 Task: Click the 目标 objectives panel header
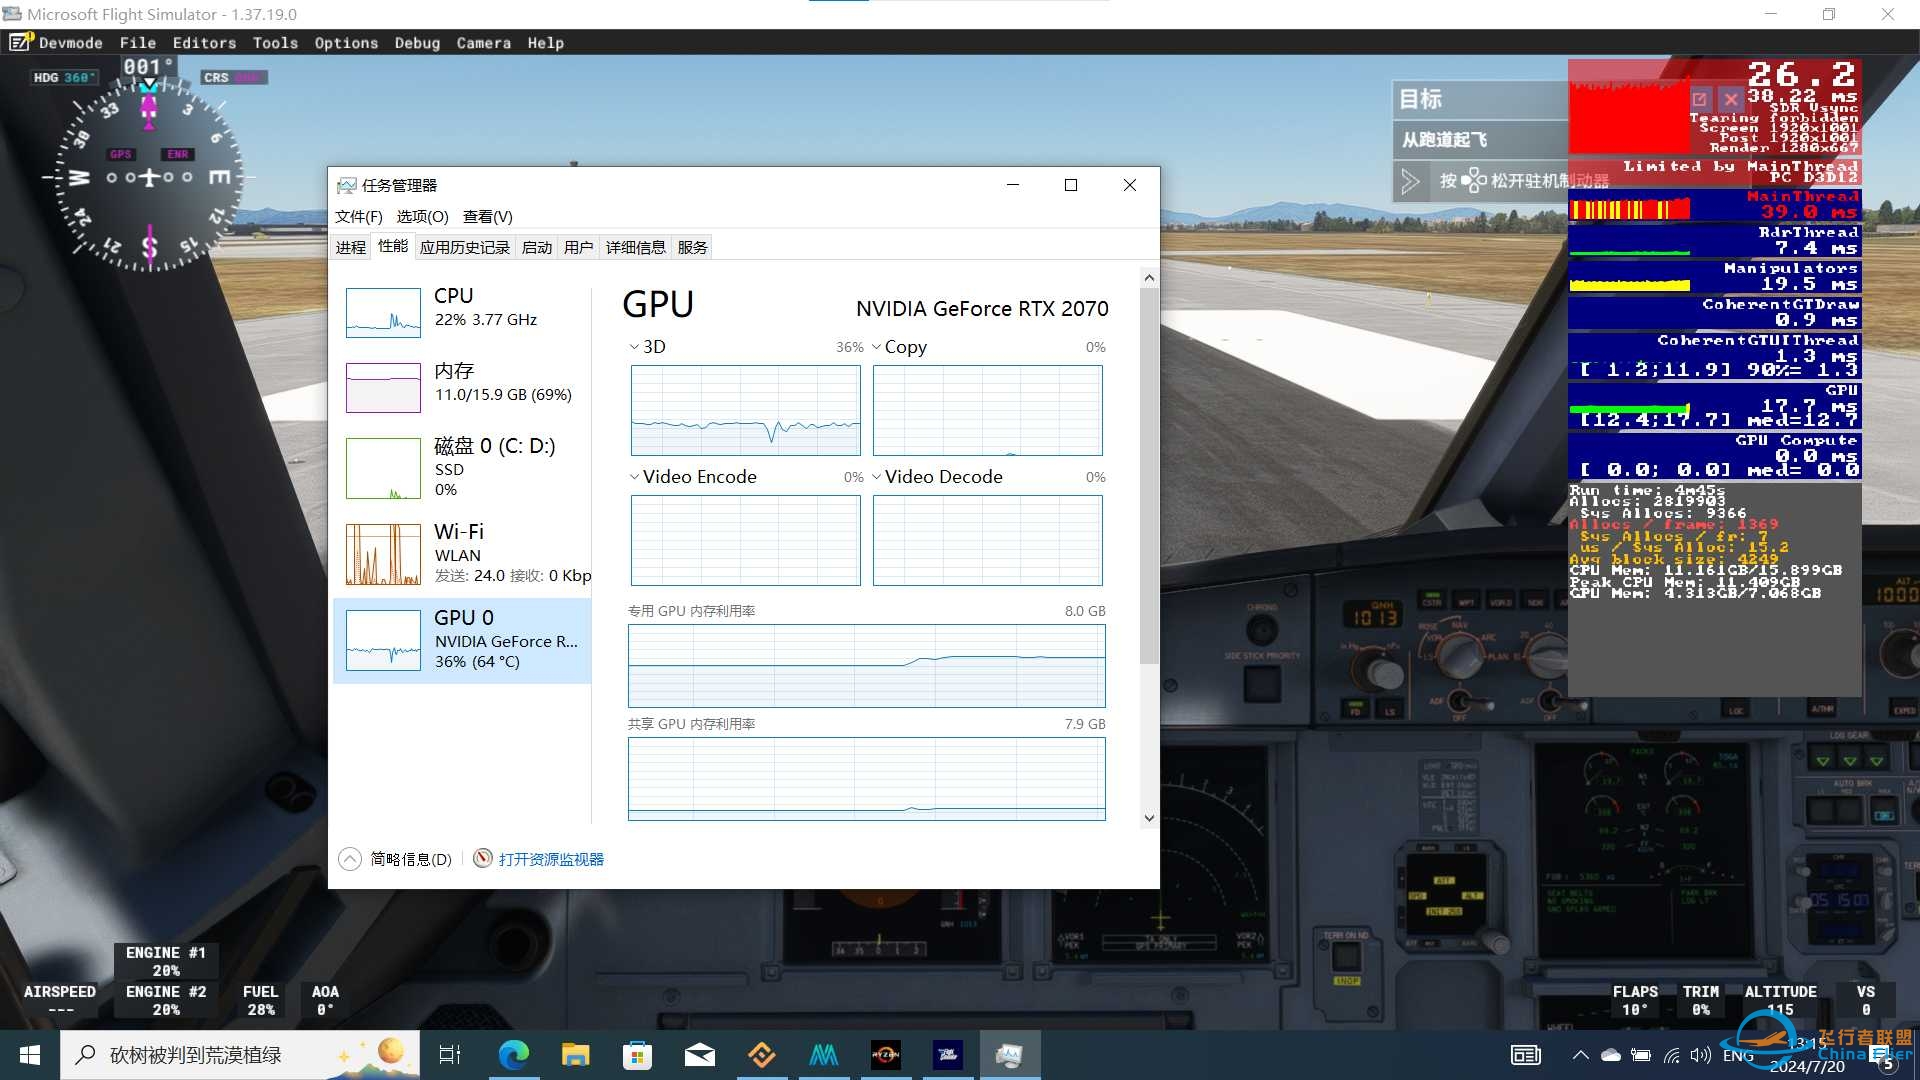pos(1480,99)
